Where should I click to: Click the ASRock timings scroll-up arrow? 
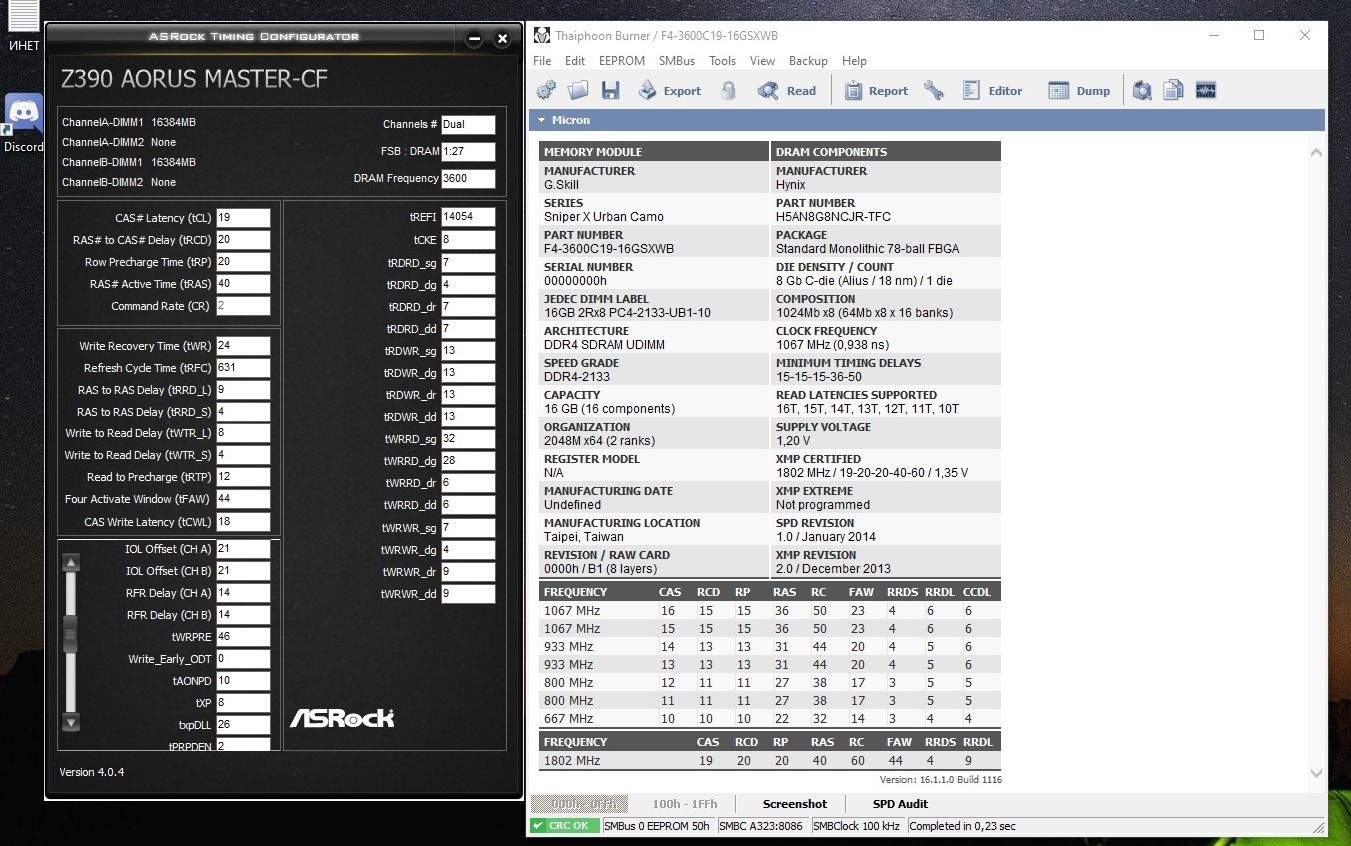70,563
